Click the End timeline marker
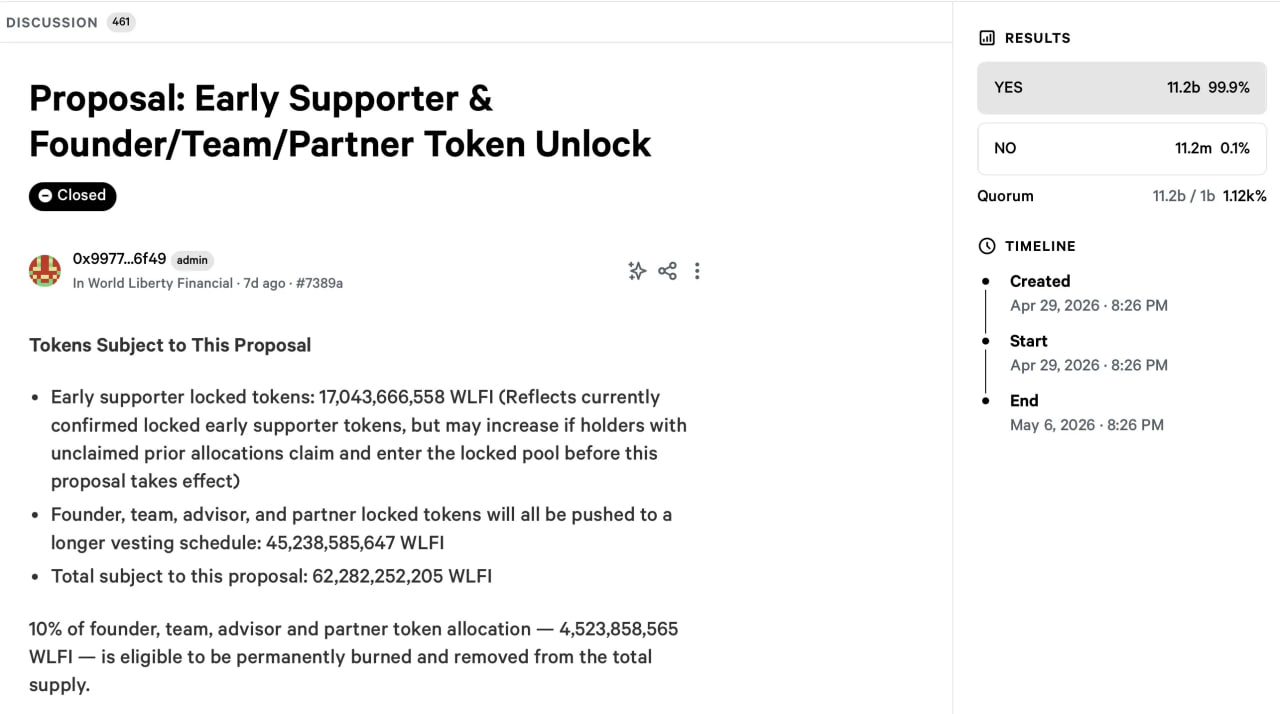The image size is (1280, 714). tap(986, 400)
